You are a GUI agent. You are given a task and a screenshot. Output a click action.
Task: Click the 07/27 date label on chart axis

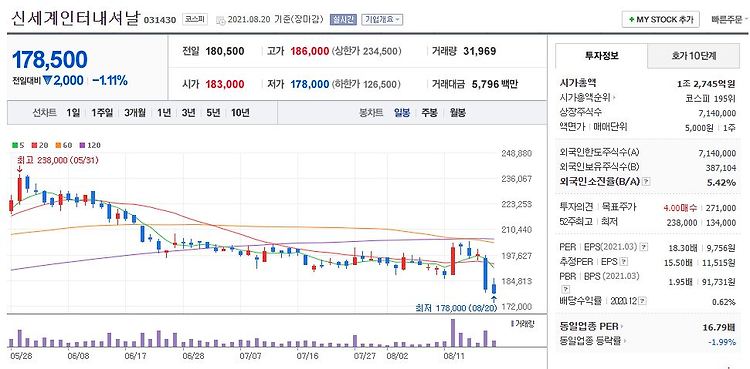pos(364,357)
